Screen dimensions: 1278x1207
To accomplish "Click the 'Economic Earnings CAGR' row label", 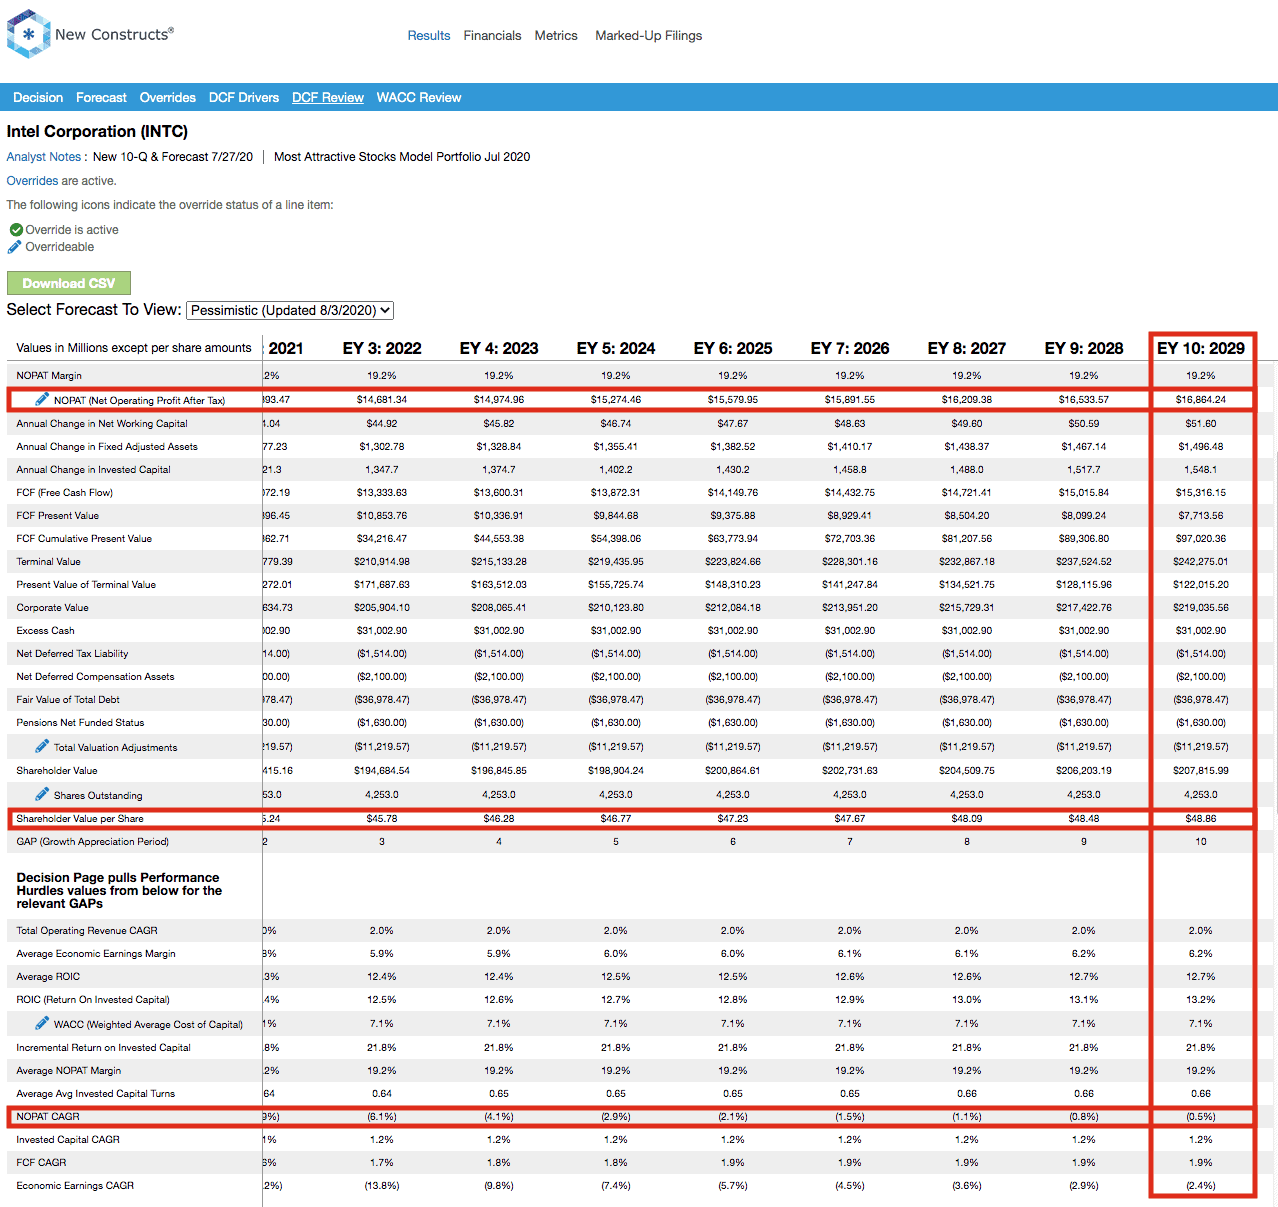I will pos(75,1186).
